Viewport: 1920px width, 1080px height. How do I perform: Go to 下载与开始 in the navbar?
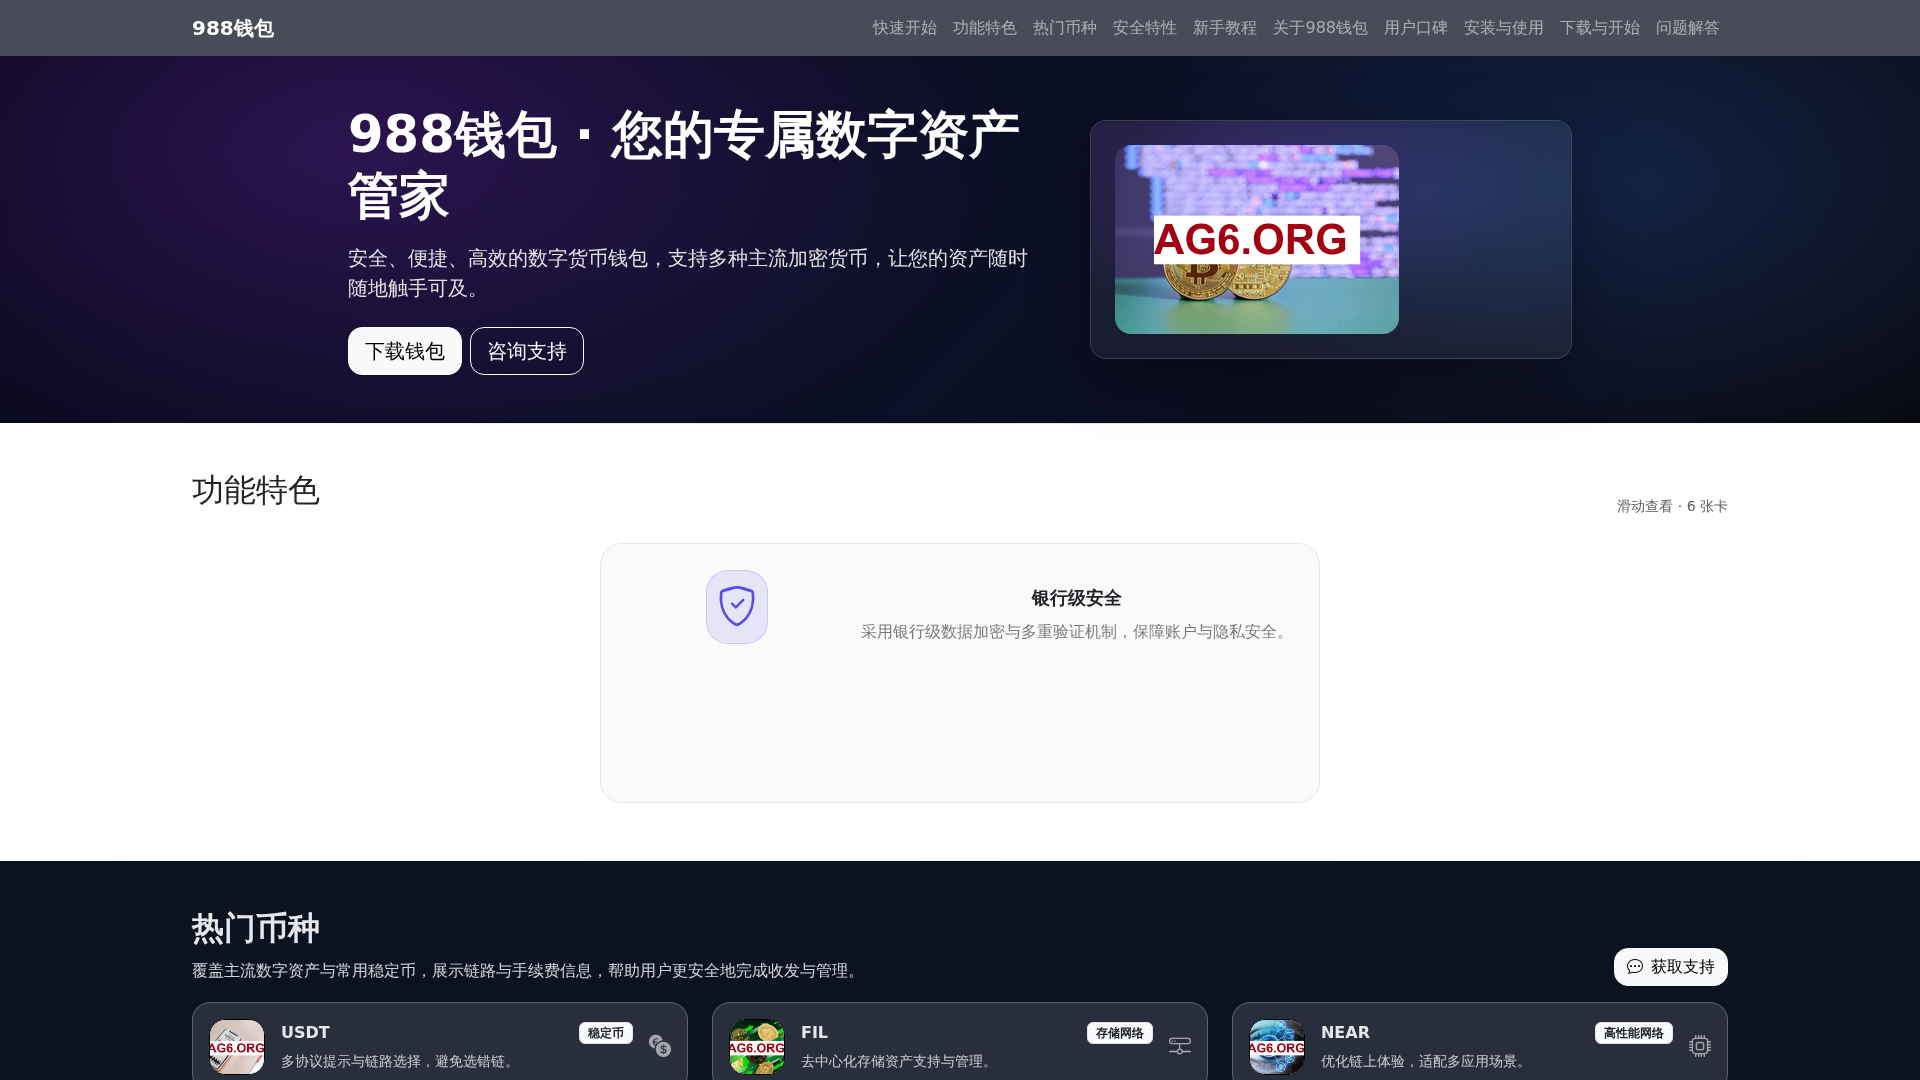pos(1599,28)
